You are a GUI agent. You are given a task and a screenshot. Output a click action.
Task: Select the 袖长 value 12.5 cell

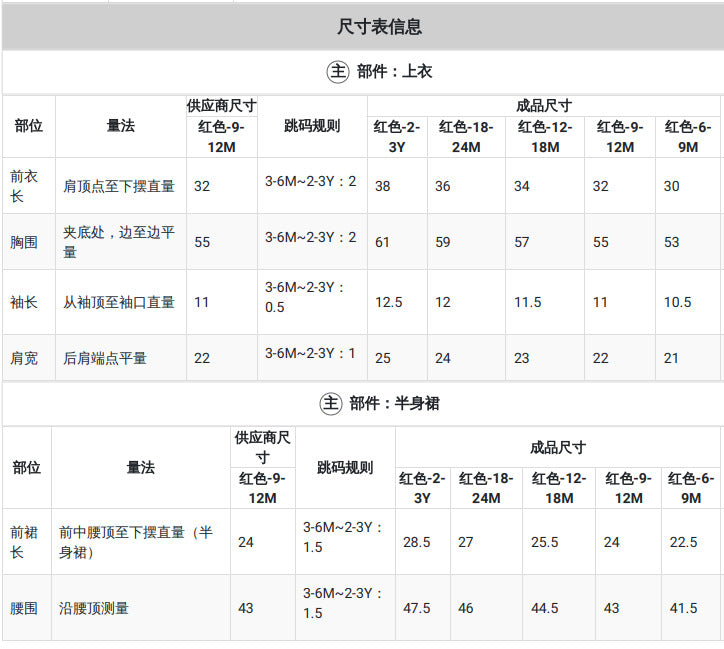click(x=397, y=302)
